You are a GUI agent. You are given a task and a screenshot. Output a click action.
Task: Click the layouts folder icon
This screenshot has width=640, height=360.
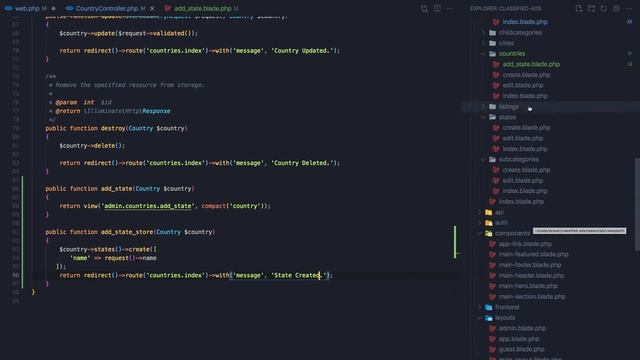pyautogui.click(x=489, y=318)
